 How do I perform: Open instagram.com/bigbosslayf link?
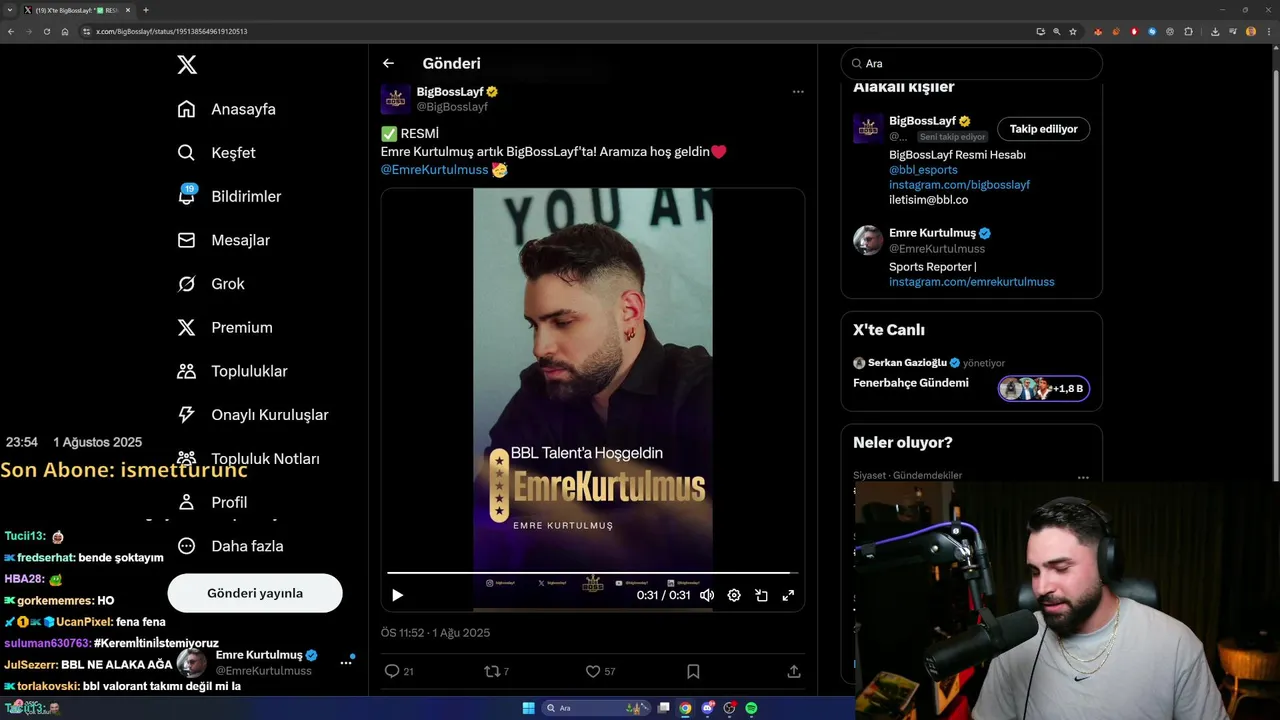959,185
